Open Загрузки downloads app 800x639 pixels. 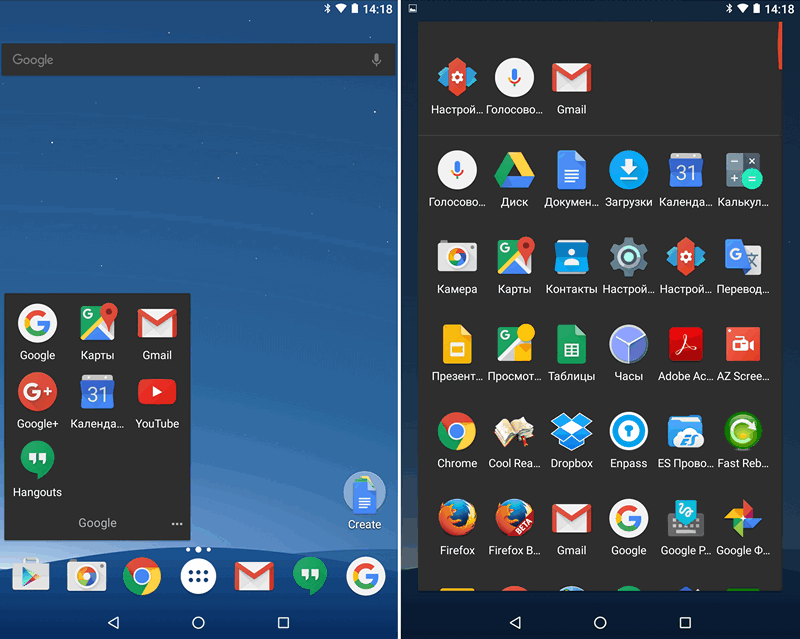coord(629,170)
